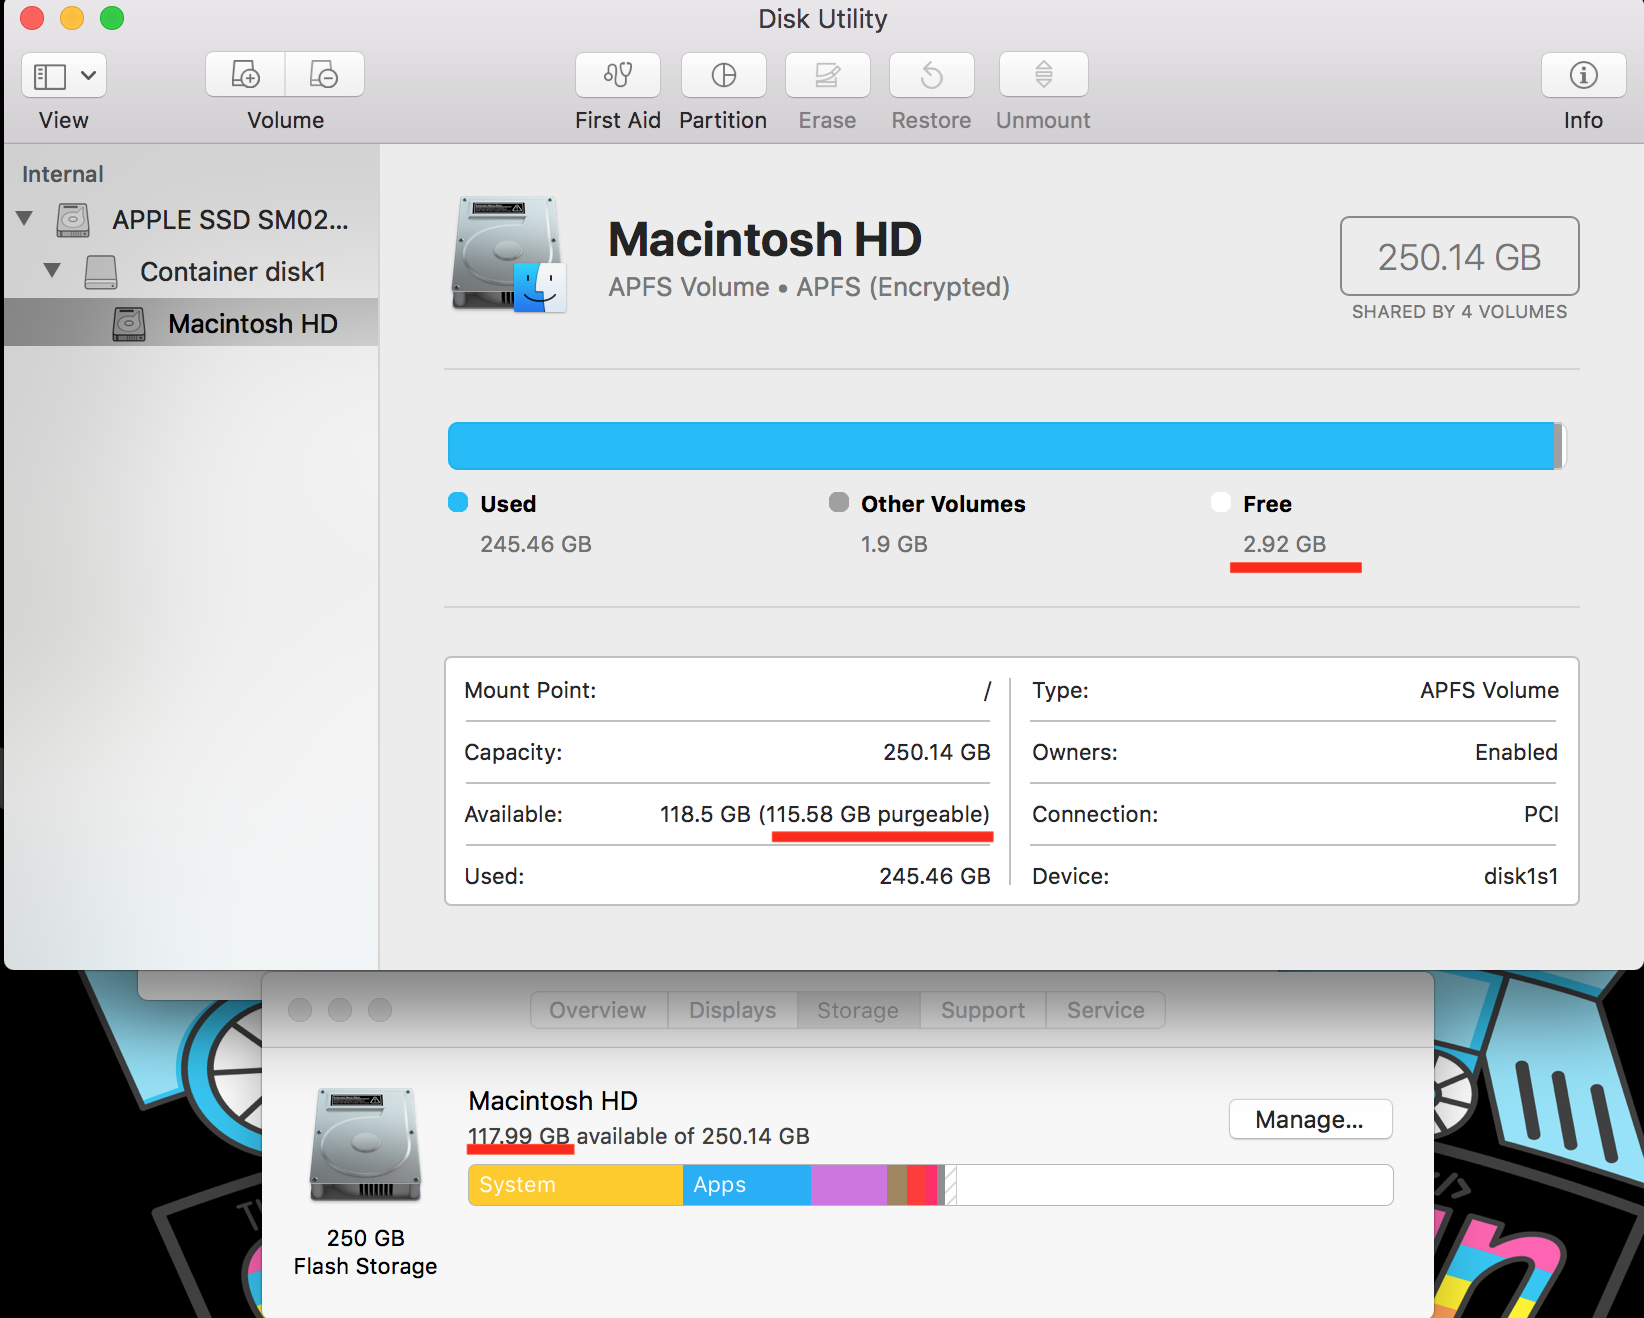The height and width of the screenshot is (1318, 1644).
Task: Show Info for the selected volume
Action: pyautogui.click(x=1583, y=75)
